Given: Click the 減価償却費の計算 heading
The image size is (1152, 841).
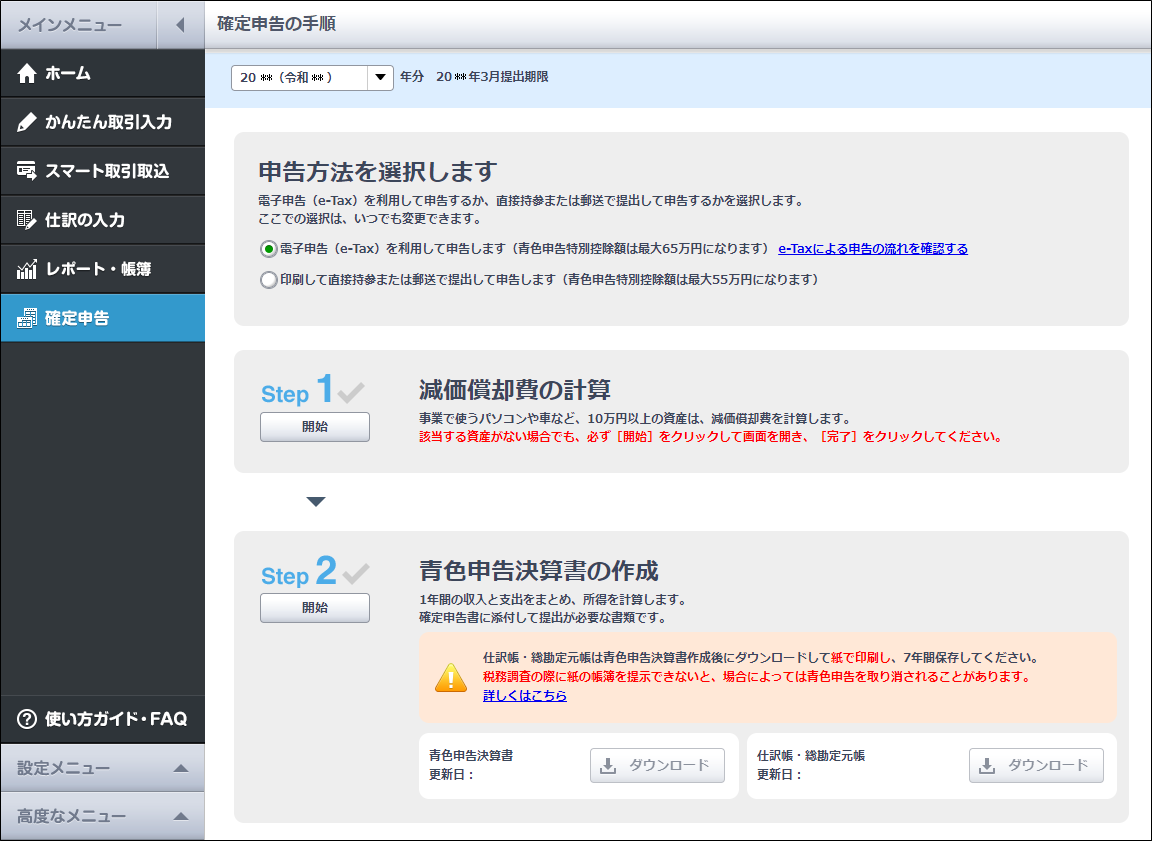Looking at the screenshot, I should click(515, 389).
